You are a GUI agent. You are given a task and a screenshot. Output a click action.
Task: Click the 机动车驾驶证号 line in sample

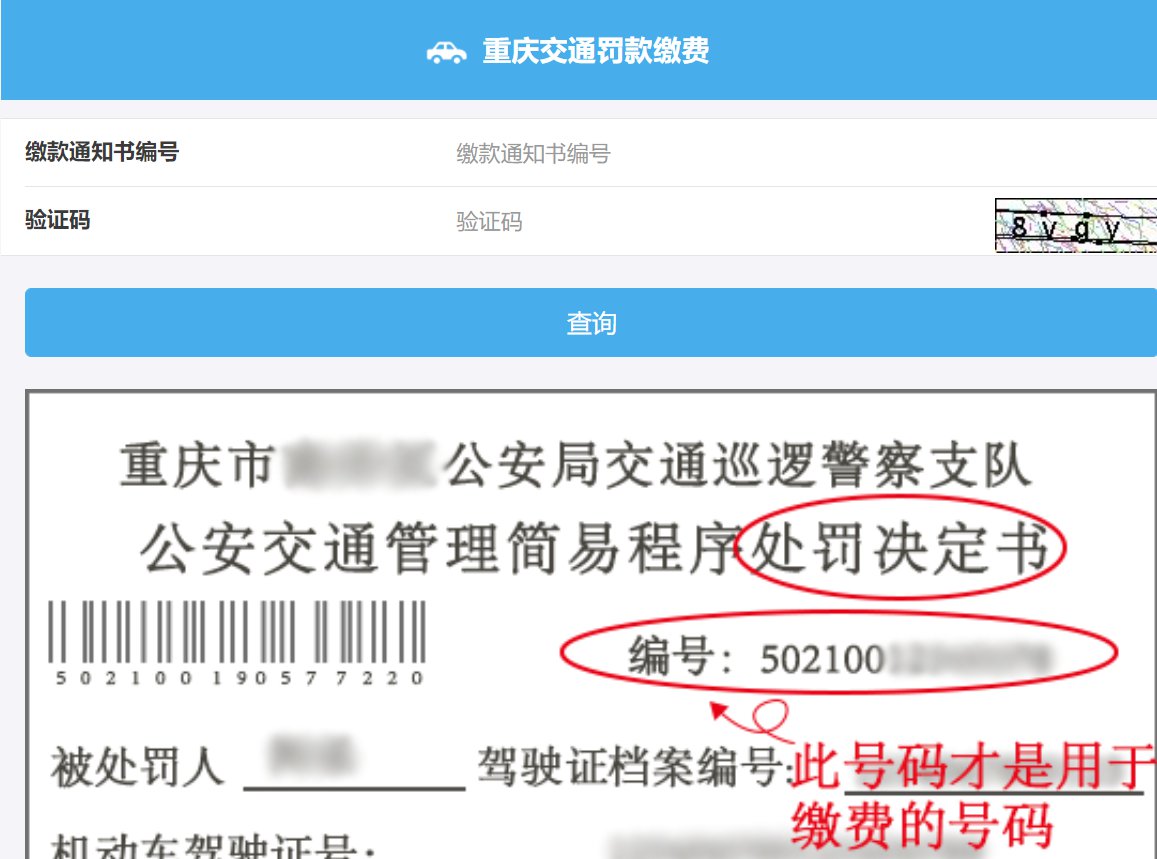click(x=214, y=846)
